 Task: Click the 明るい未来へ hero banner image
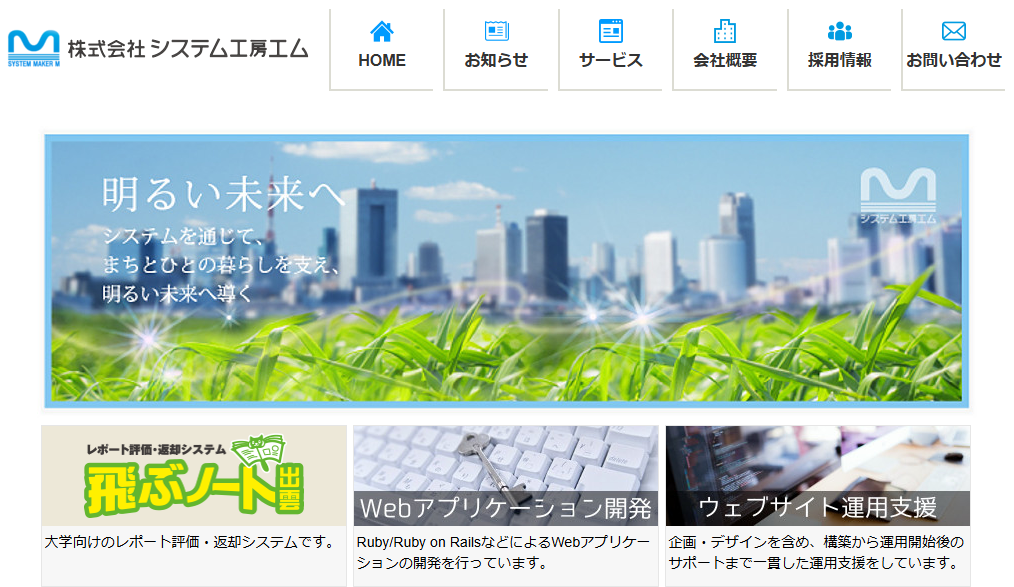(x=506, y=272)
